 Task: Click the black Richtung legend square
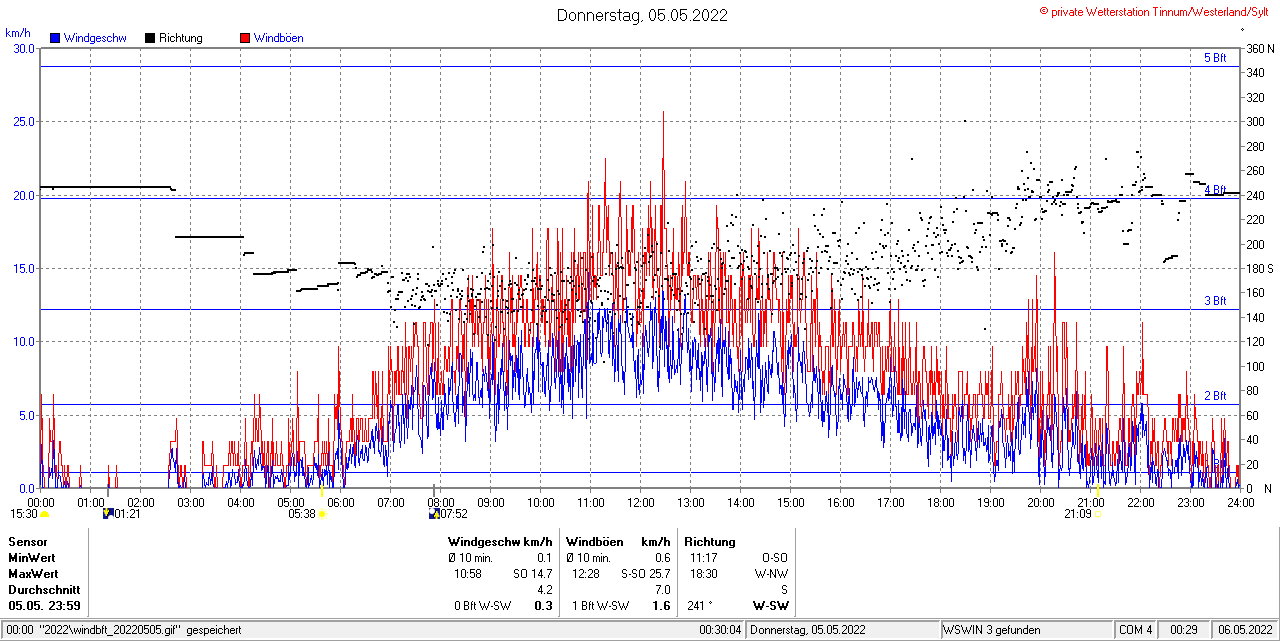150,38
